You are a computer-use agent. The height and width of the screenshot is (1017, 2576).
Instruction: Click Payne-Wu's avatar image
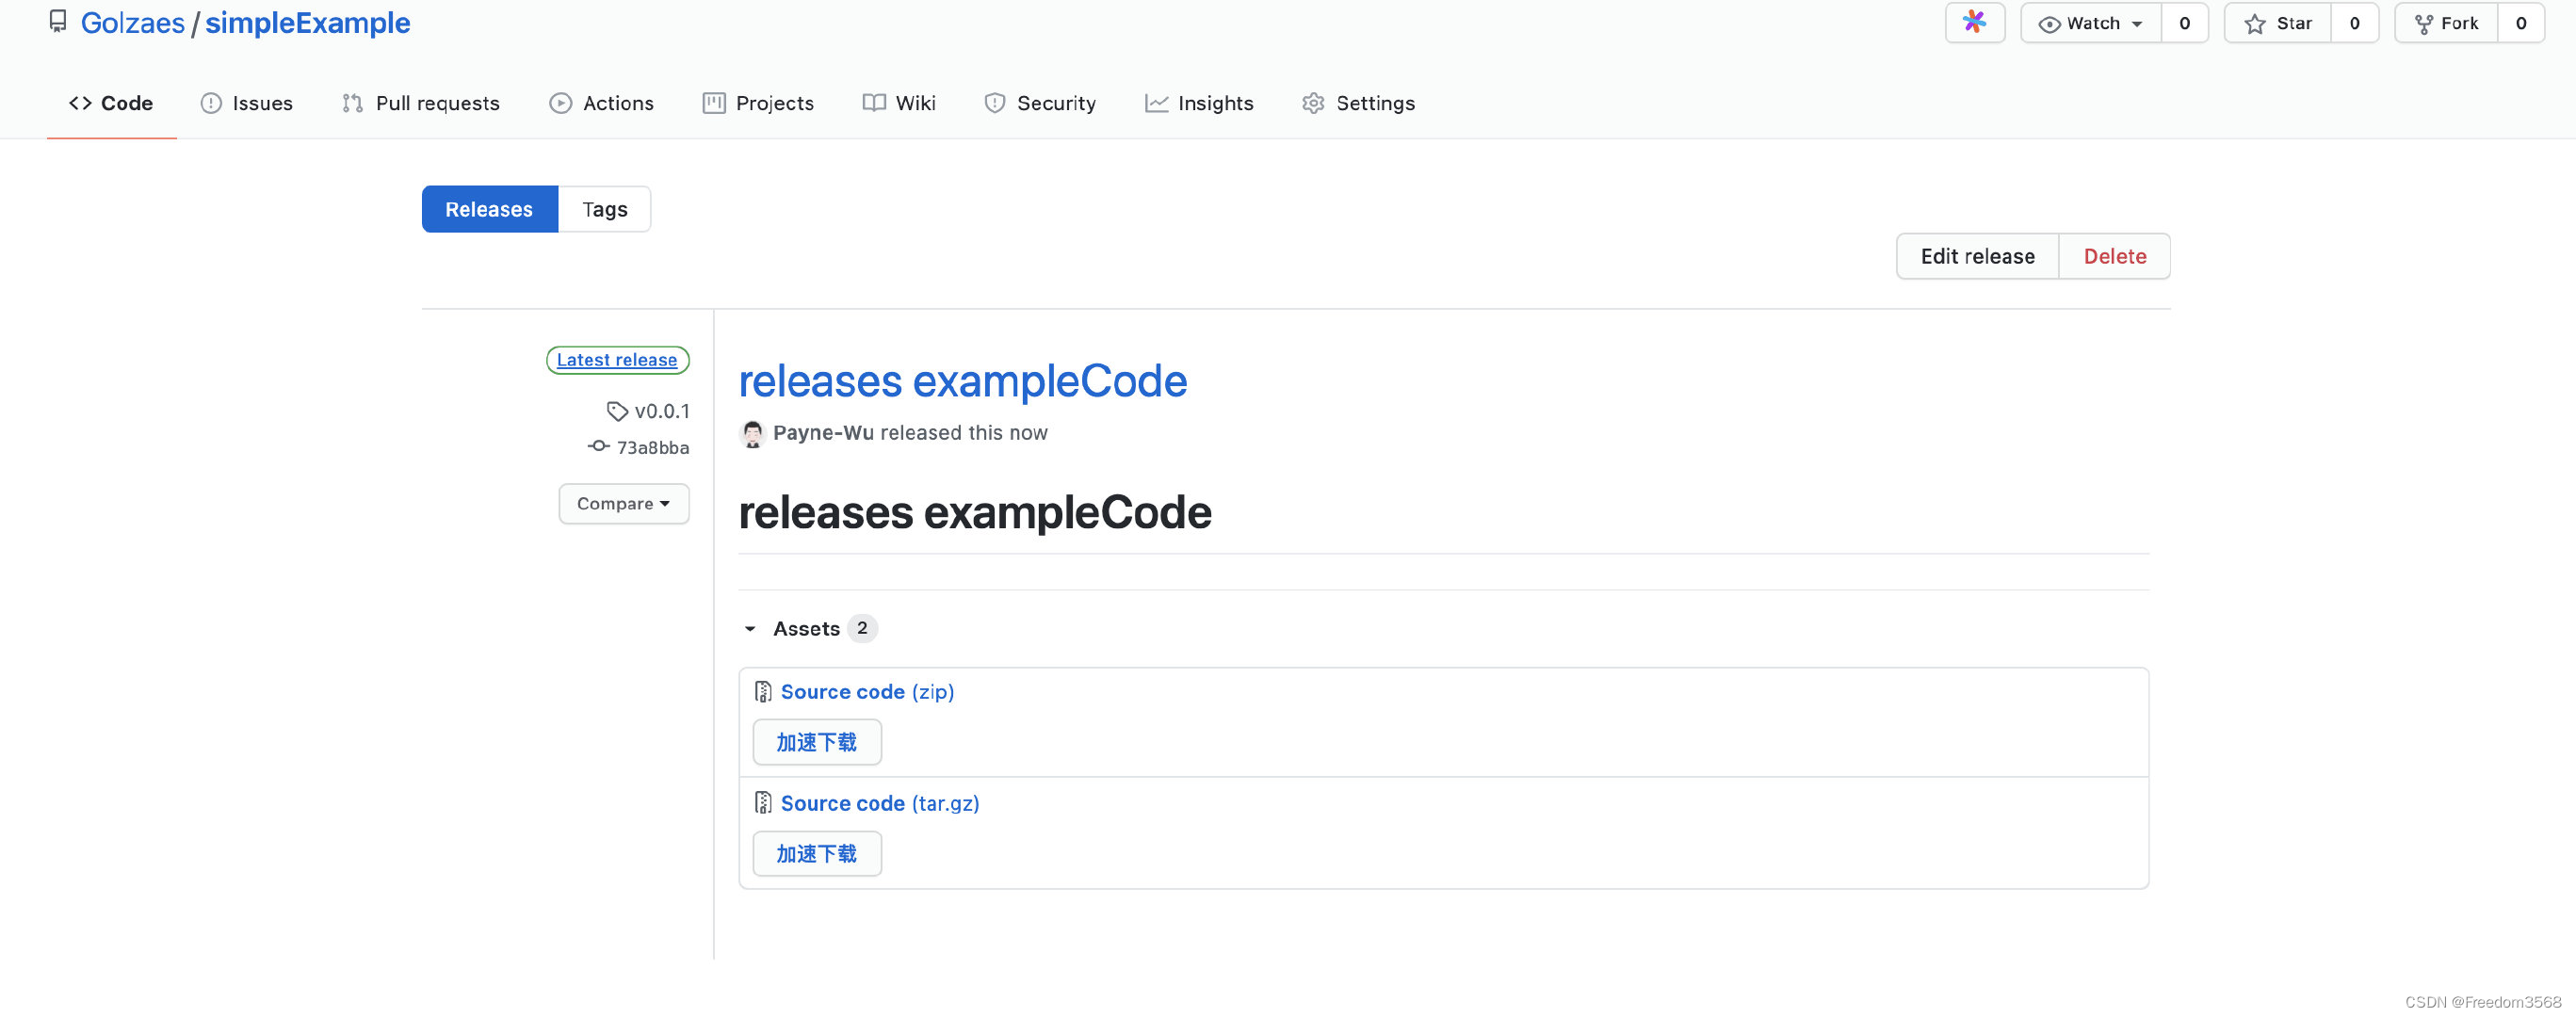coord(752,433)
